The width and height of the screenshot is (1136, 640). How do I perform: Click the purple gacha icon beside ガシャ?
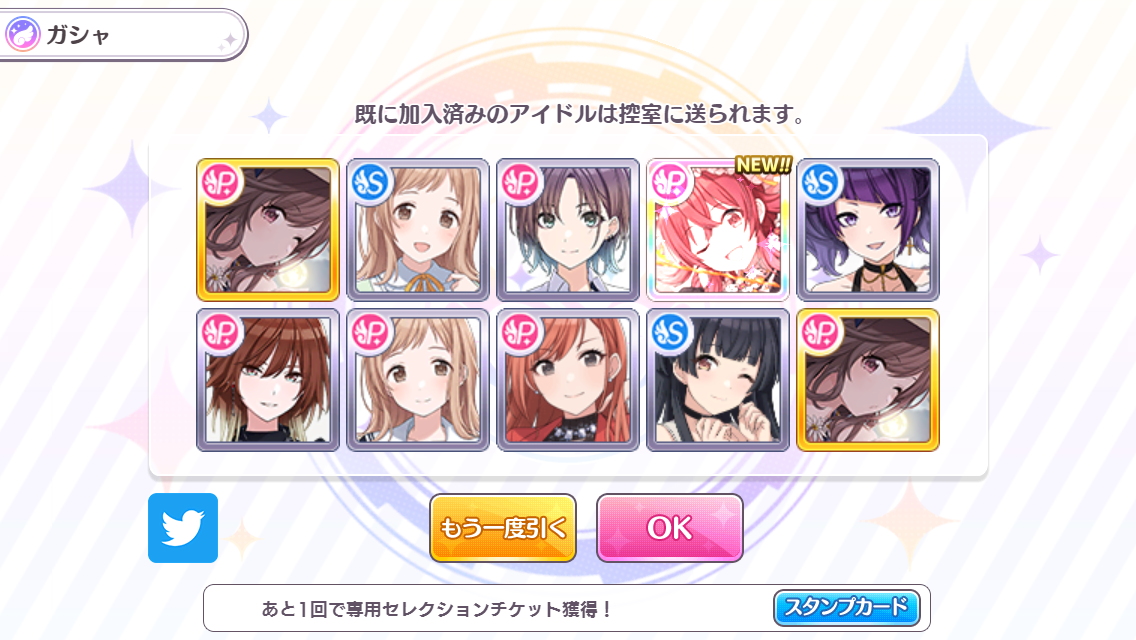(22, 35)
